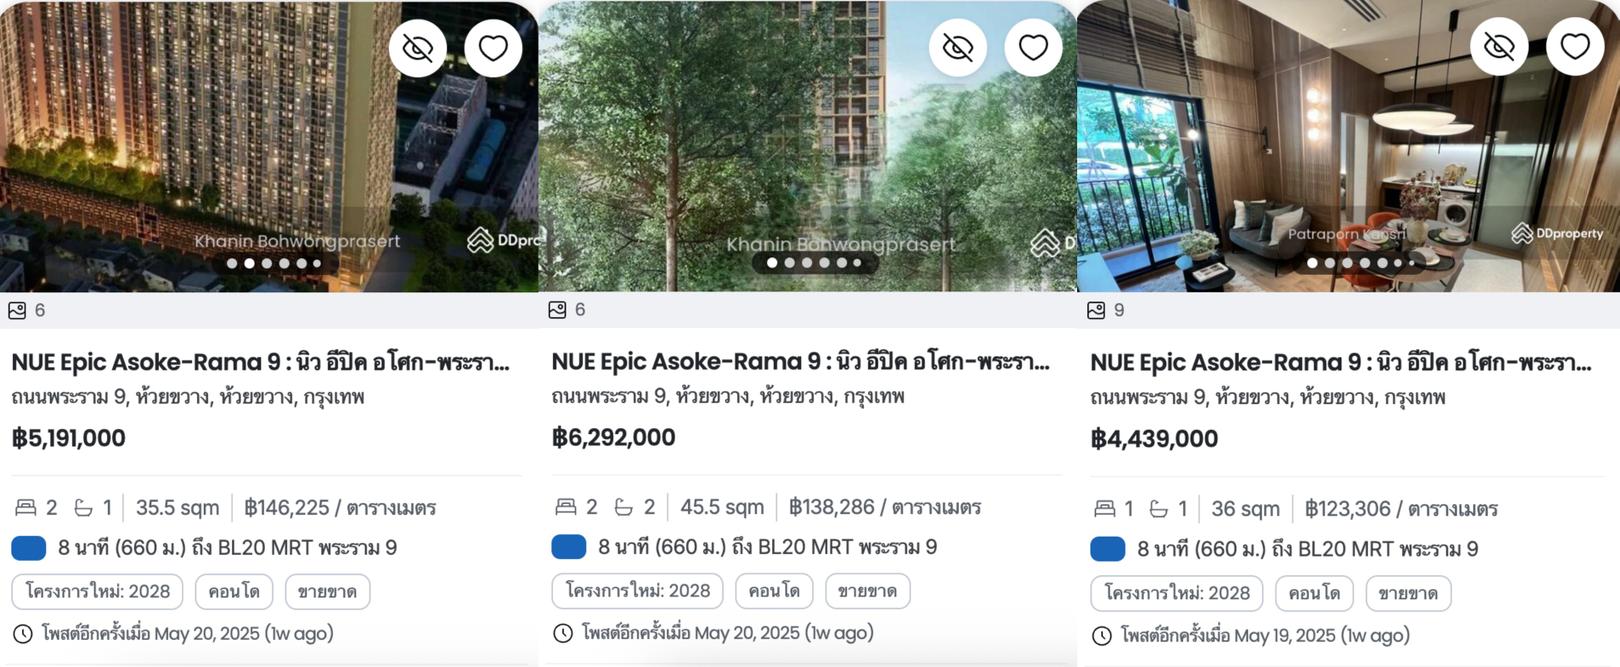This screenshot has width=1620, height=667.
Task: Click โครงการใหม่: 2028 tag on third listing
Action: [1177, 593]
